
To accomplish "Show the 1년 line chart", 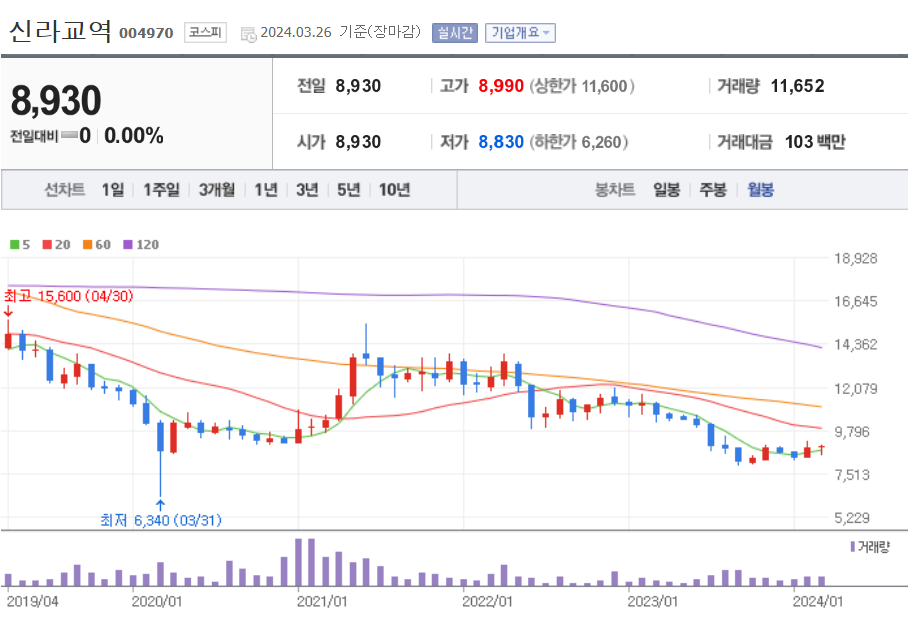I will pyautogui.click(x=266, y=190).
